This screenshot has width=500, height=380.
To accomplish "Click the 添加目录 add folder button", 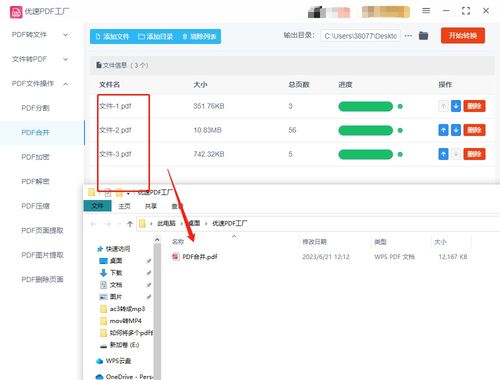I will (155, 36).
